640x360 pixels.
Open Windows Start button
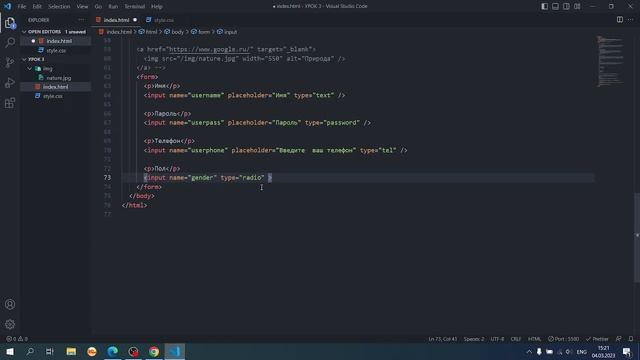coord(10,351)
